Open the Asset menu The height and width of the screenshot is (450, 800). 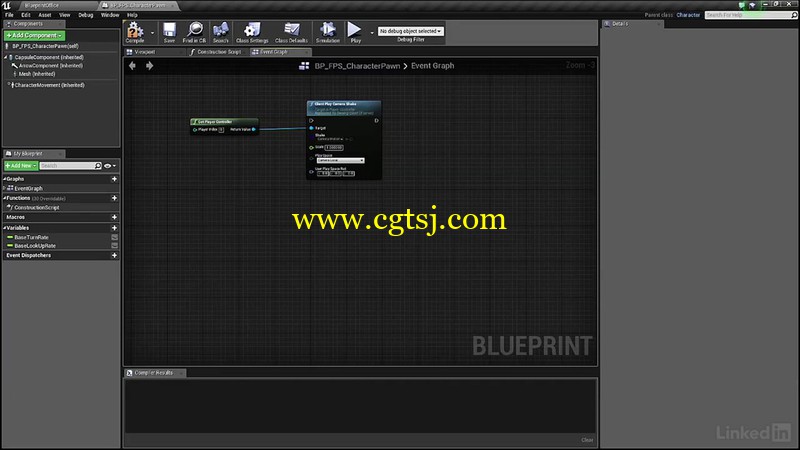tap(44, 15)
